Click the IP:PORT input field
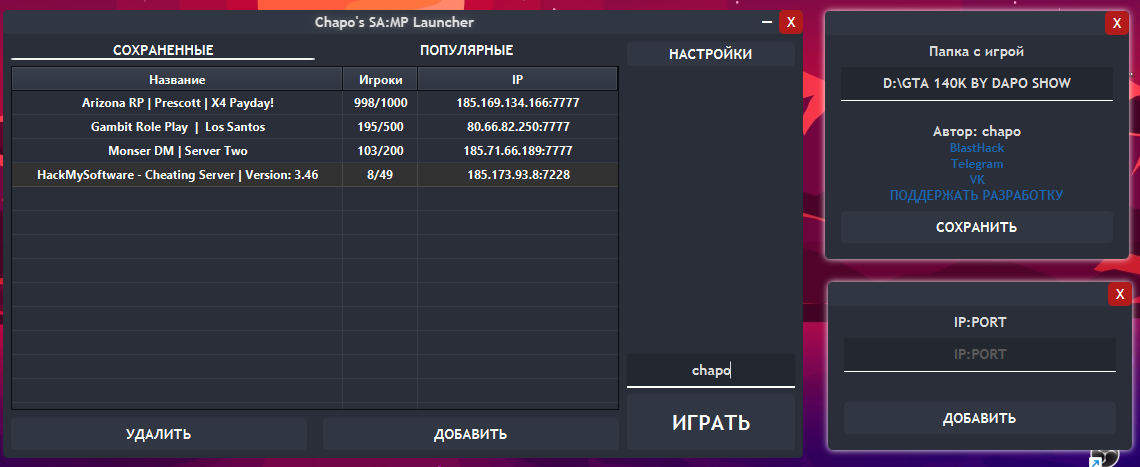1140x467 pixels. 979,354
